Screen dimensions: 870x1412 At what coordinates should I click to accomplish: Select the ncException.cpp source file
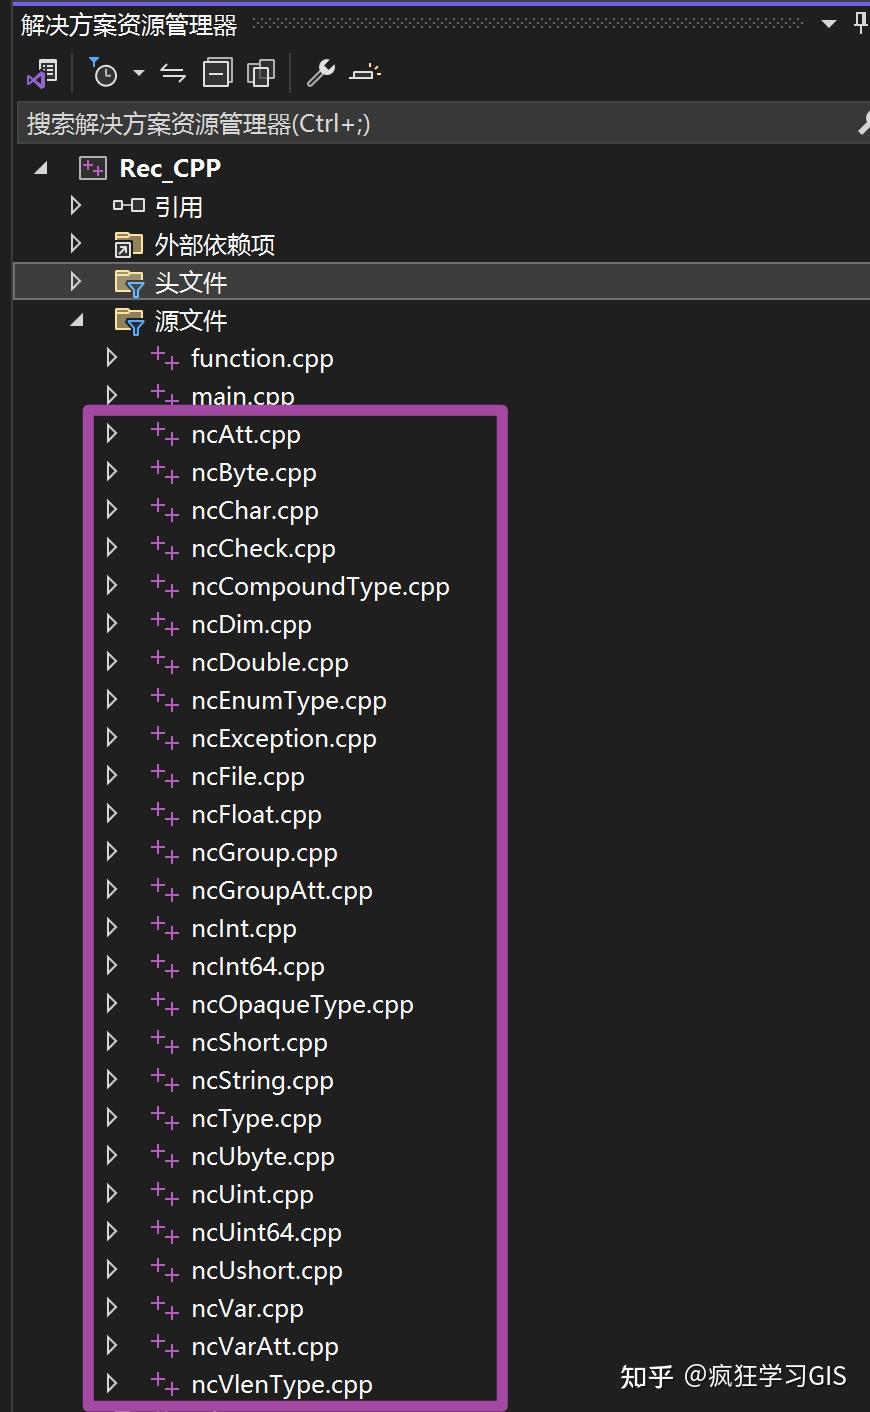coord(284,738)
